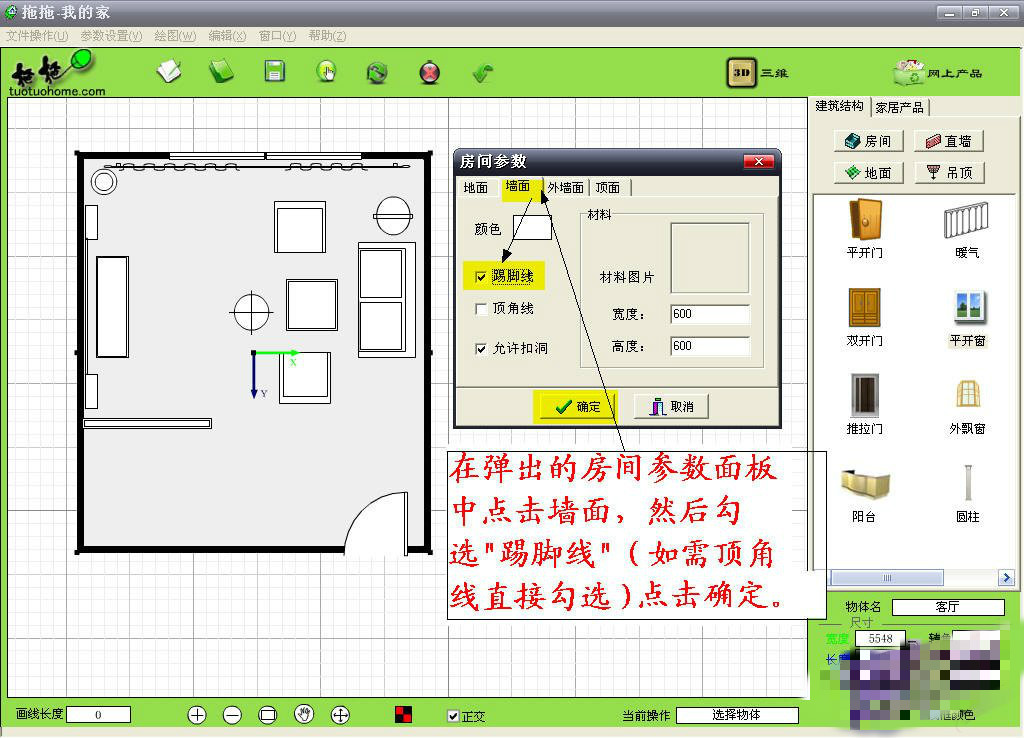The height and width of the screenshot is (738, 1024).
Task: Switch to 墙面 tab in dialog
Action: coord(518,186)
